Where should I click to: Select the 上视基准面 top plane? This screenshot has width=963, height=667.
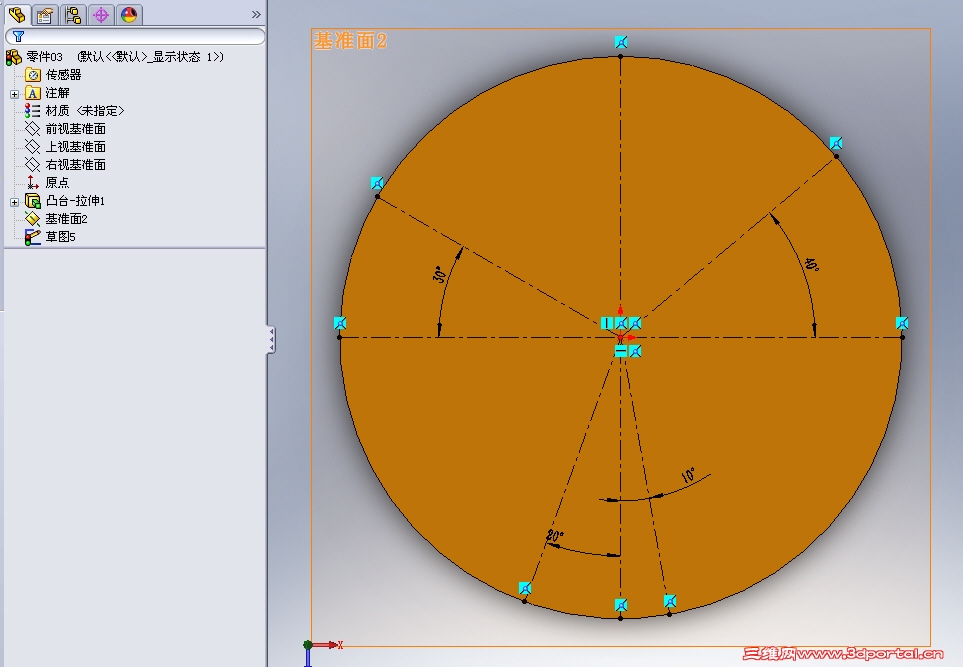[76, 147]
